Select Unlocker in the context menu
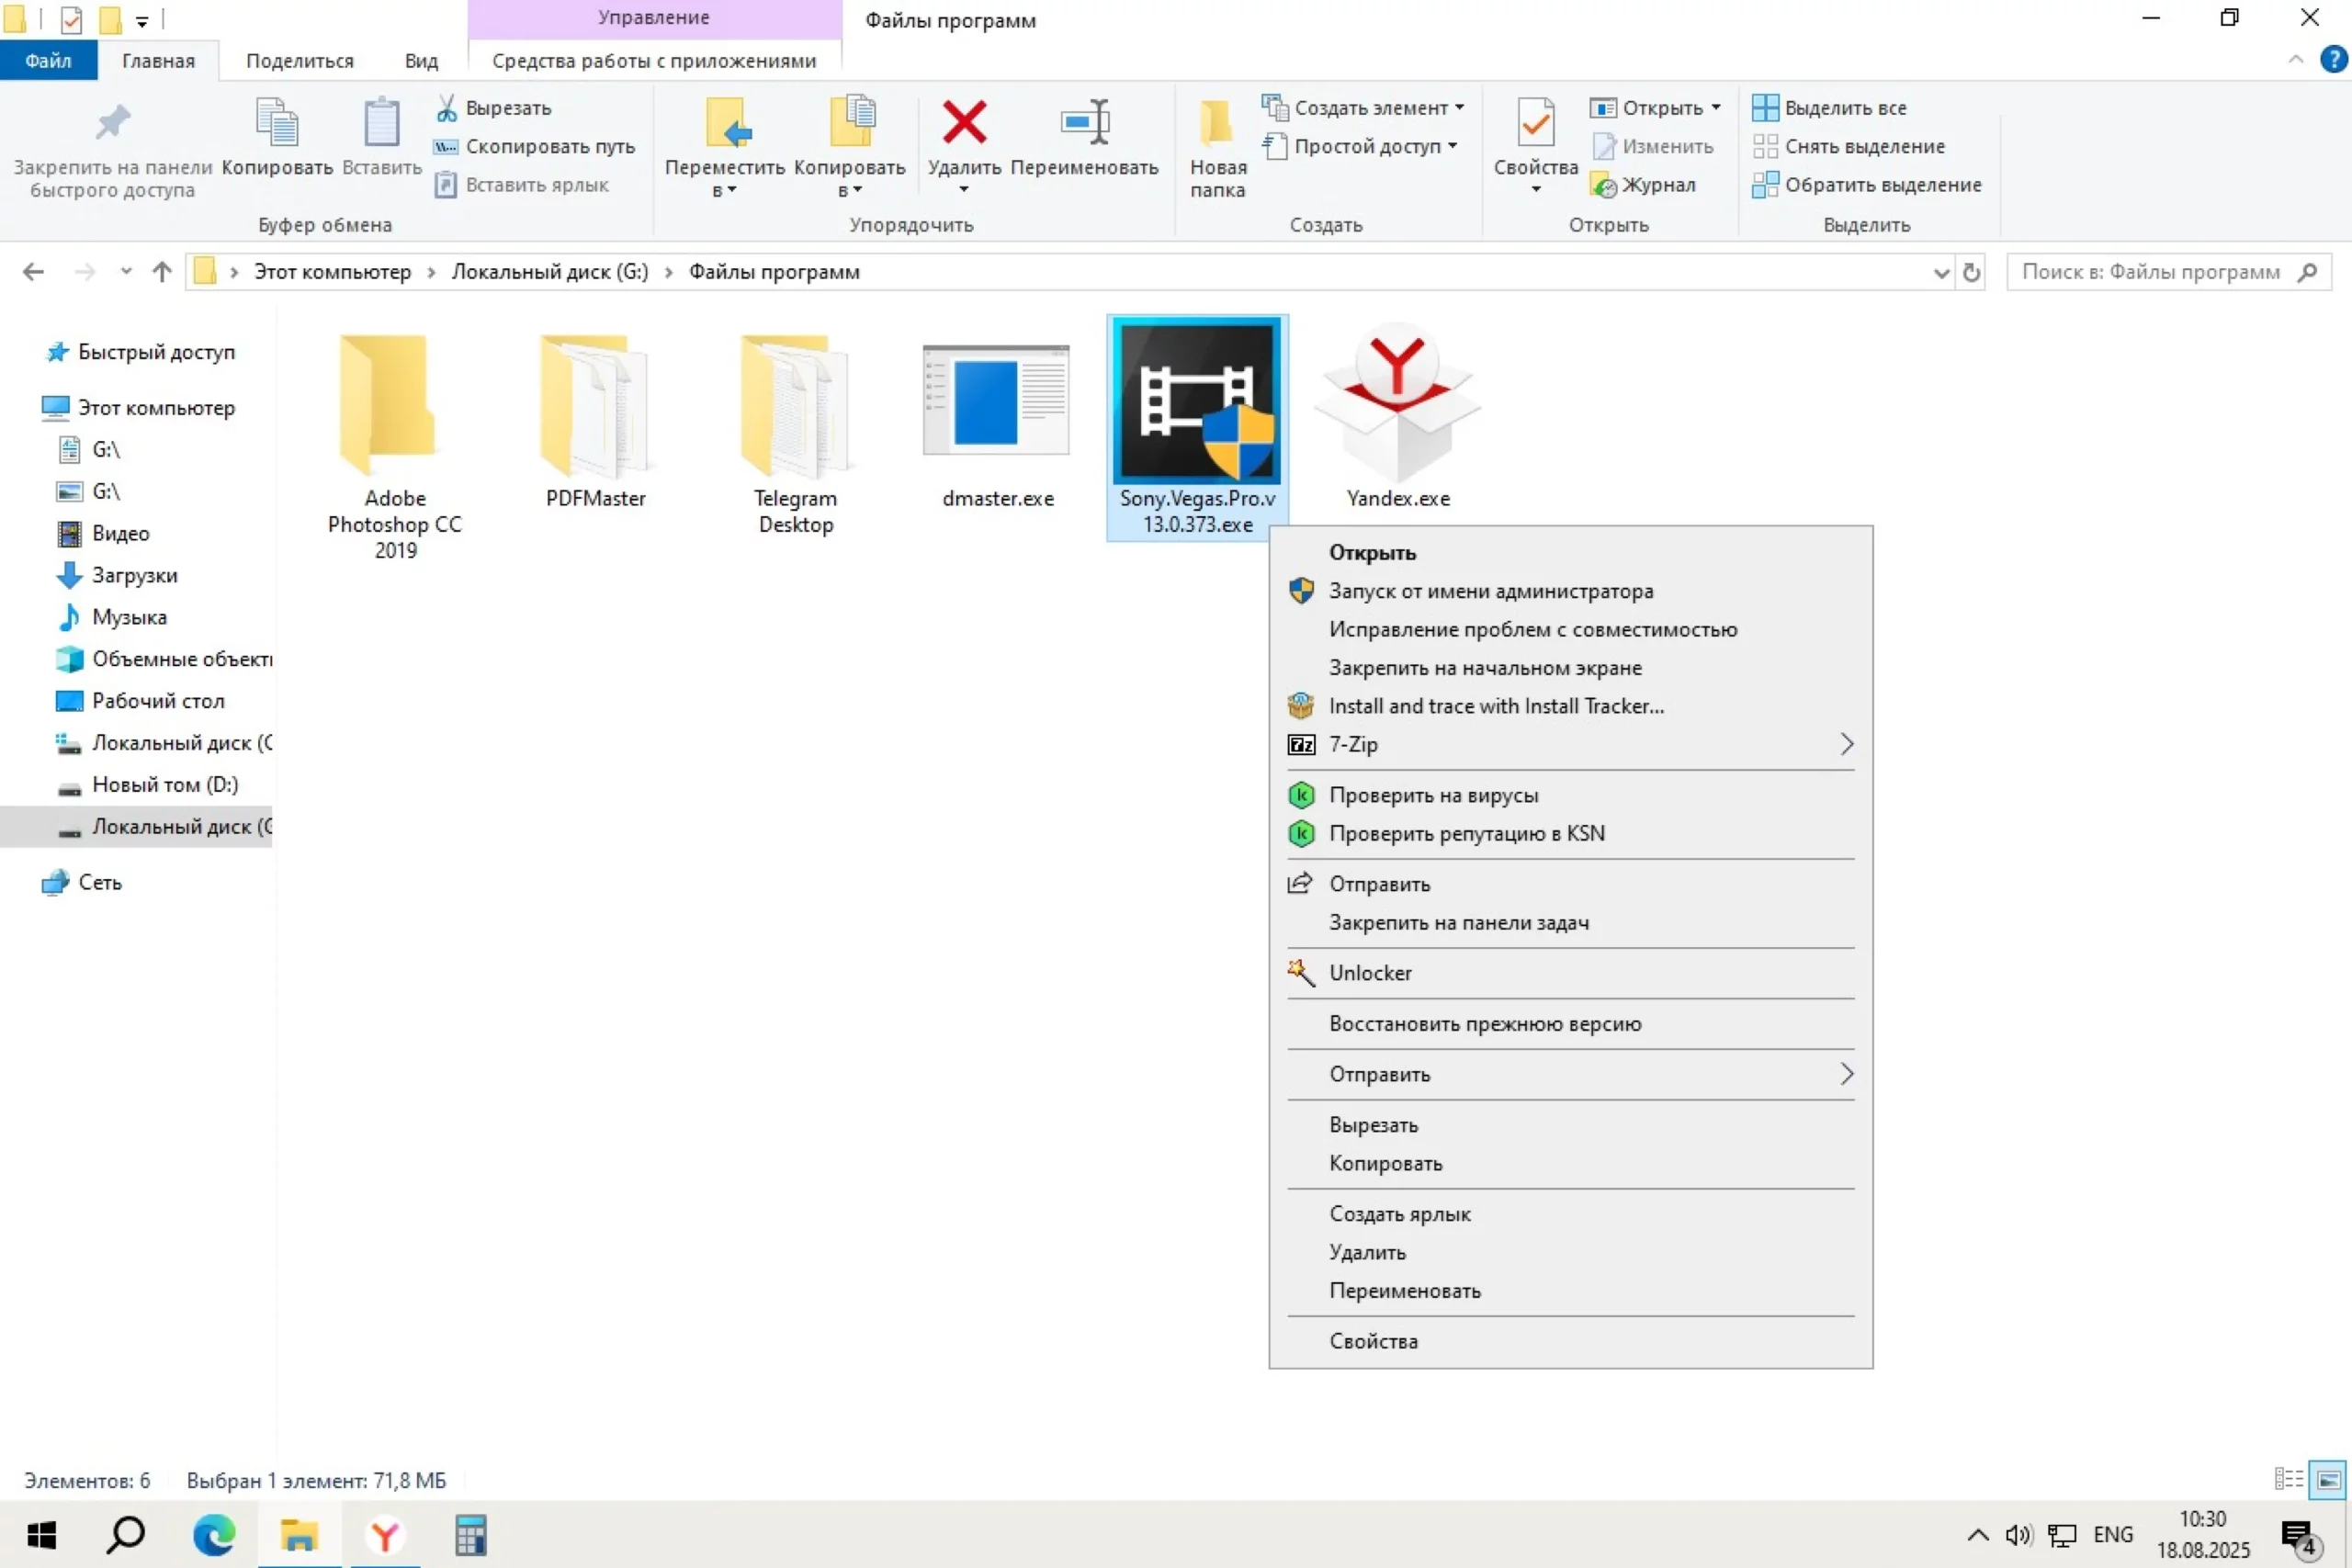2352x1568 pixels. coord(1370,973)
